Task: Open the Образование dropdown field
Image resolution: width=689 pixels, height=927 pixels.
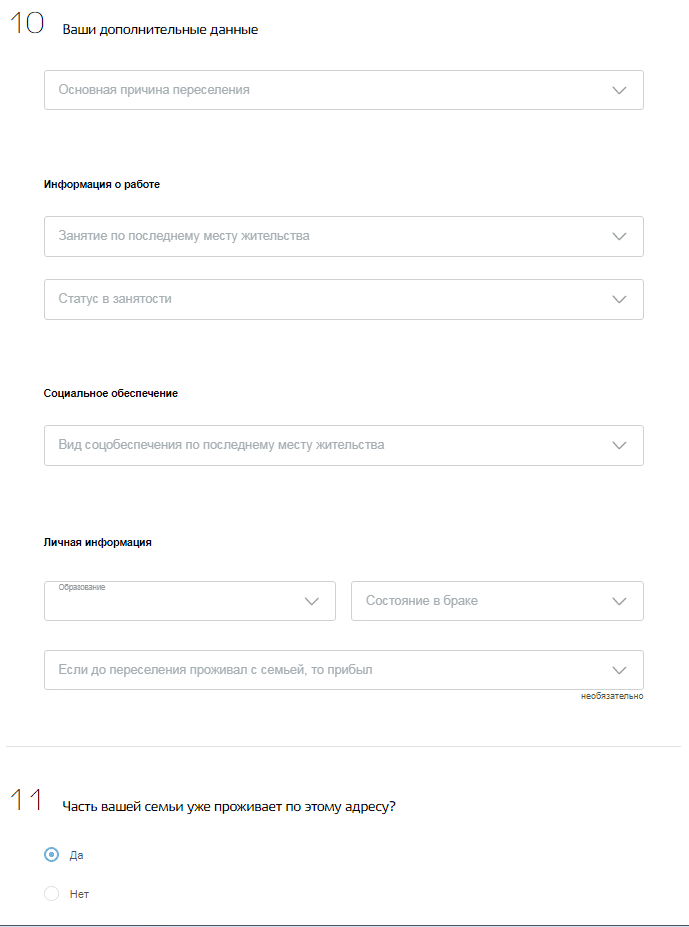Action: [x=190, y=601]
